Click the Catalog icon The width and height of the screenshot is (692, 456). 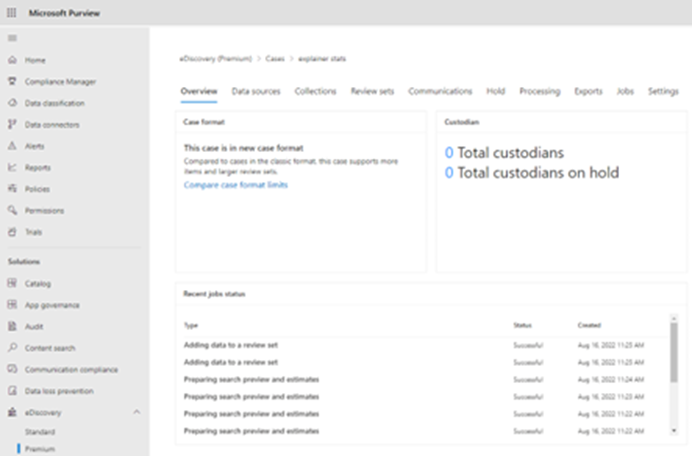coord(12,283)
